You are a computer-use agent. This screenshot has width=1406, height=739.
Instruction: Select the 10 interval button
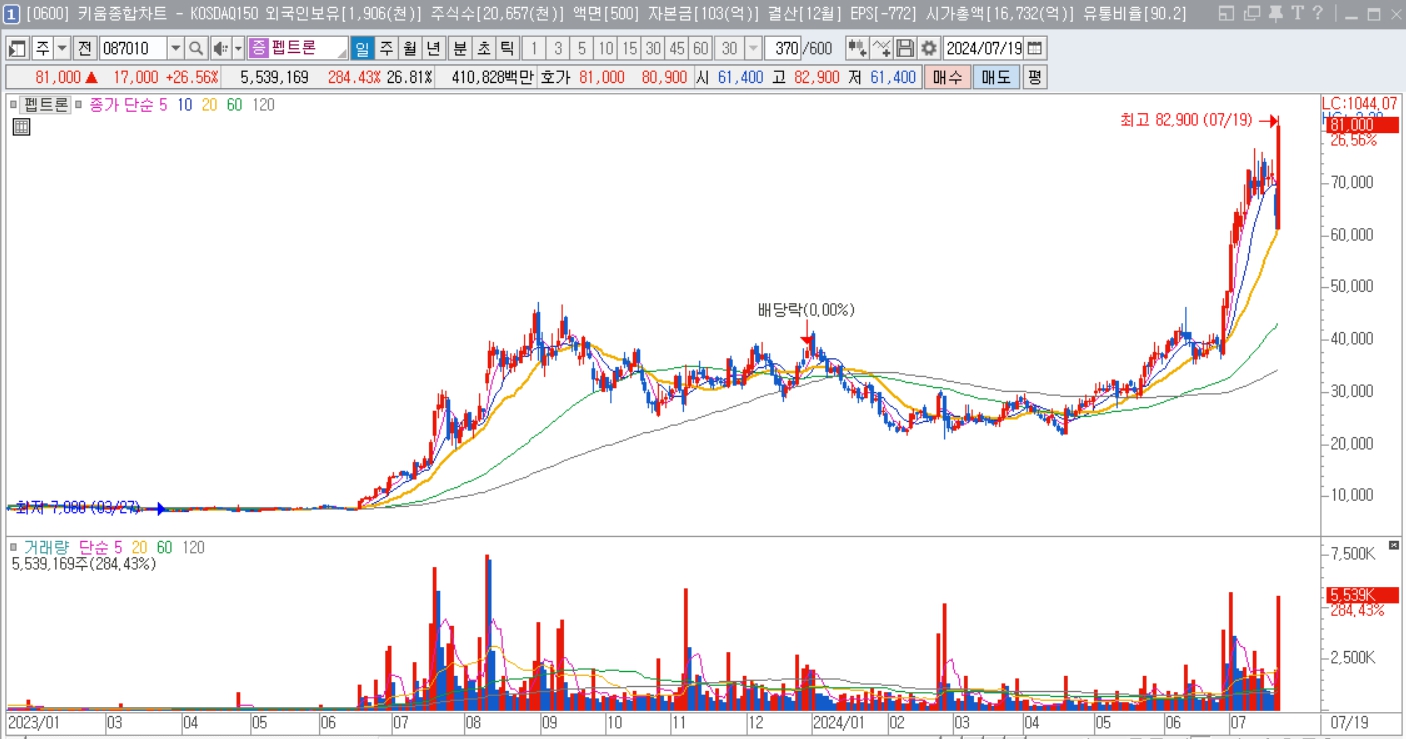coord(605,48)
